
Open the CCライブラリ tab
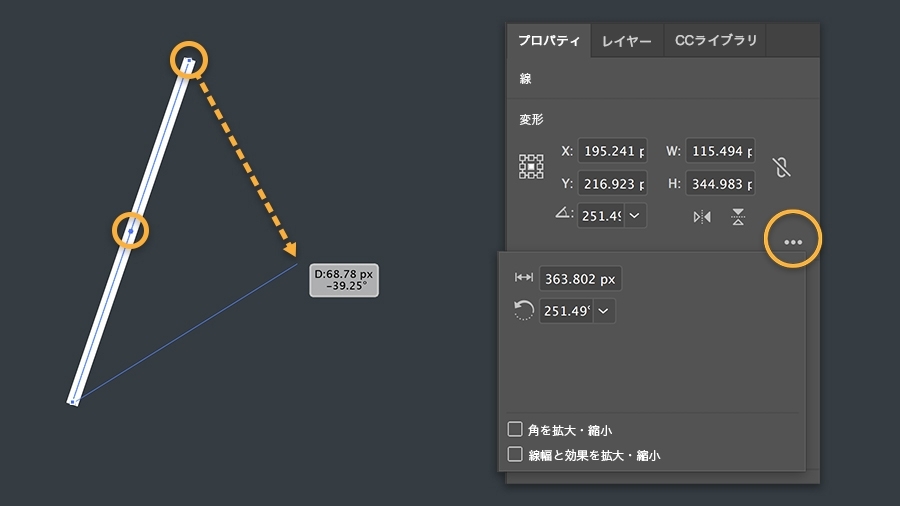(x=716, y=41)
